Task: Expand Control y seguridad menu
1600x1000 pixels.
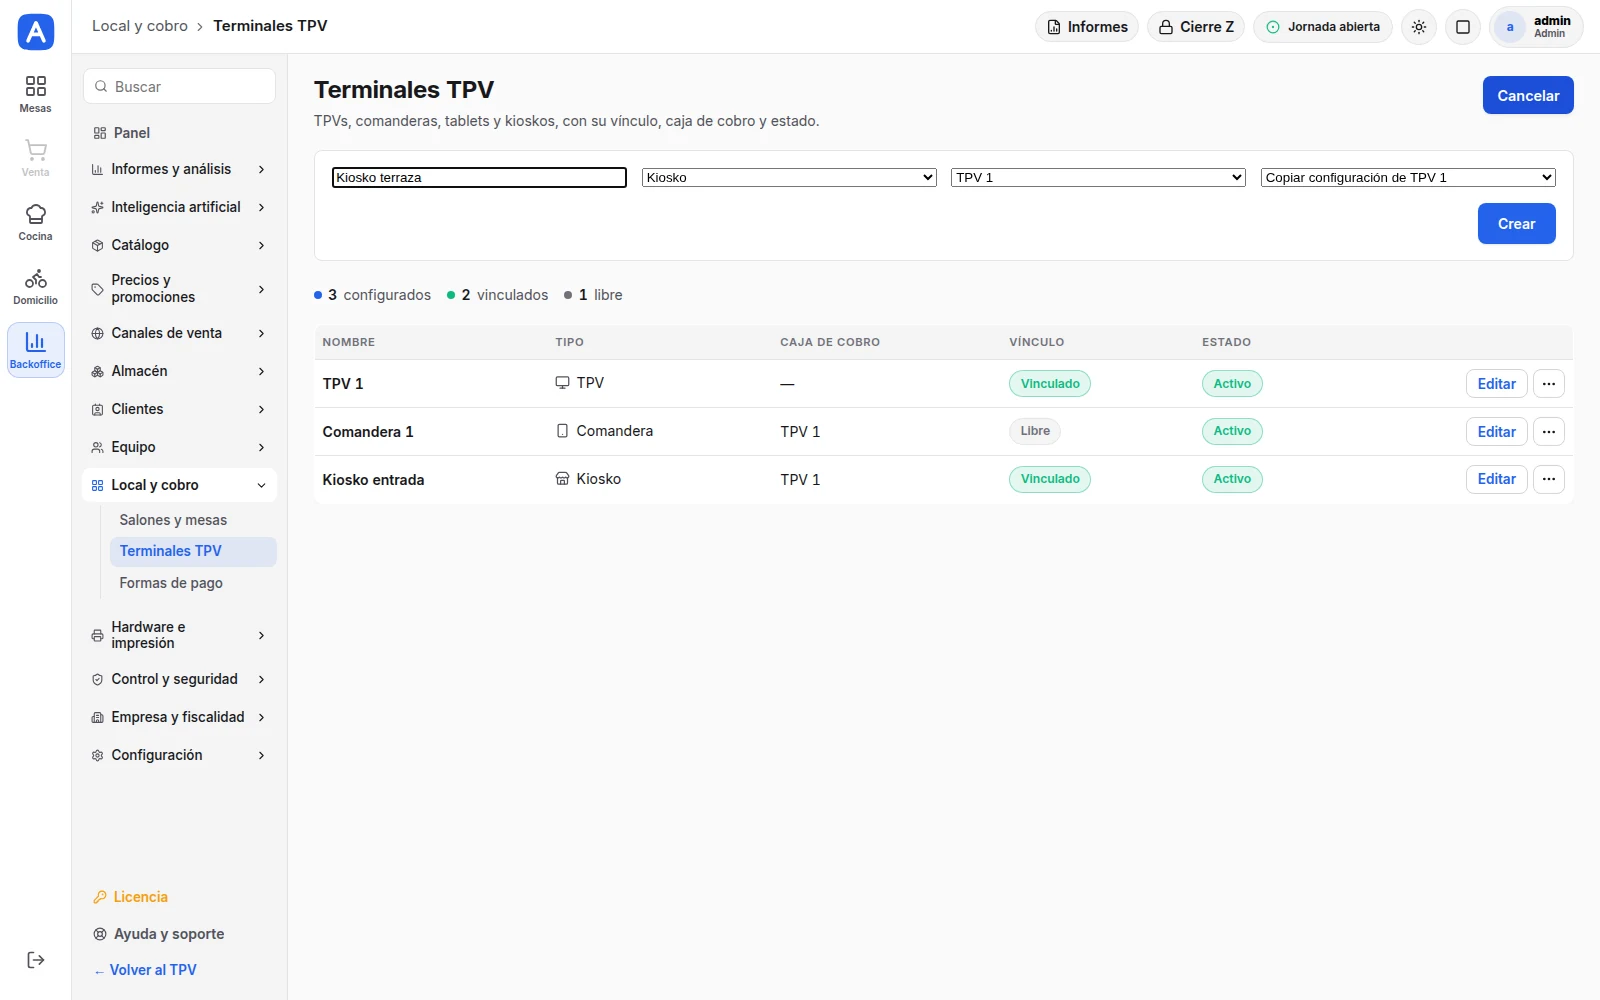Action: coord(179,679)
